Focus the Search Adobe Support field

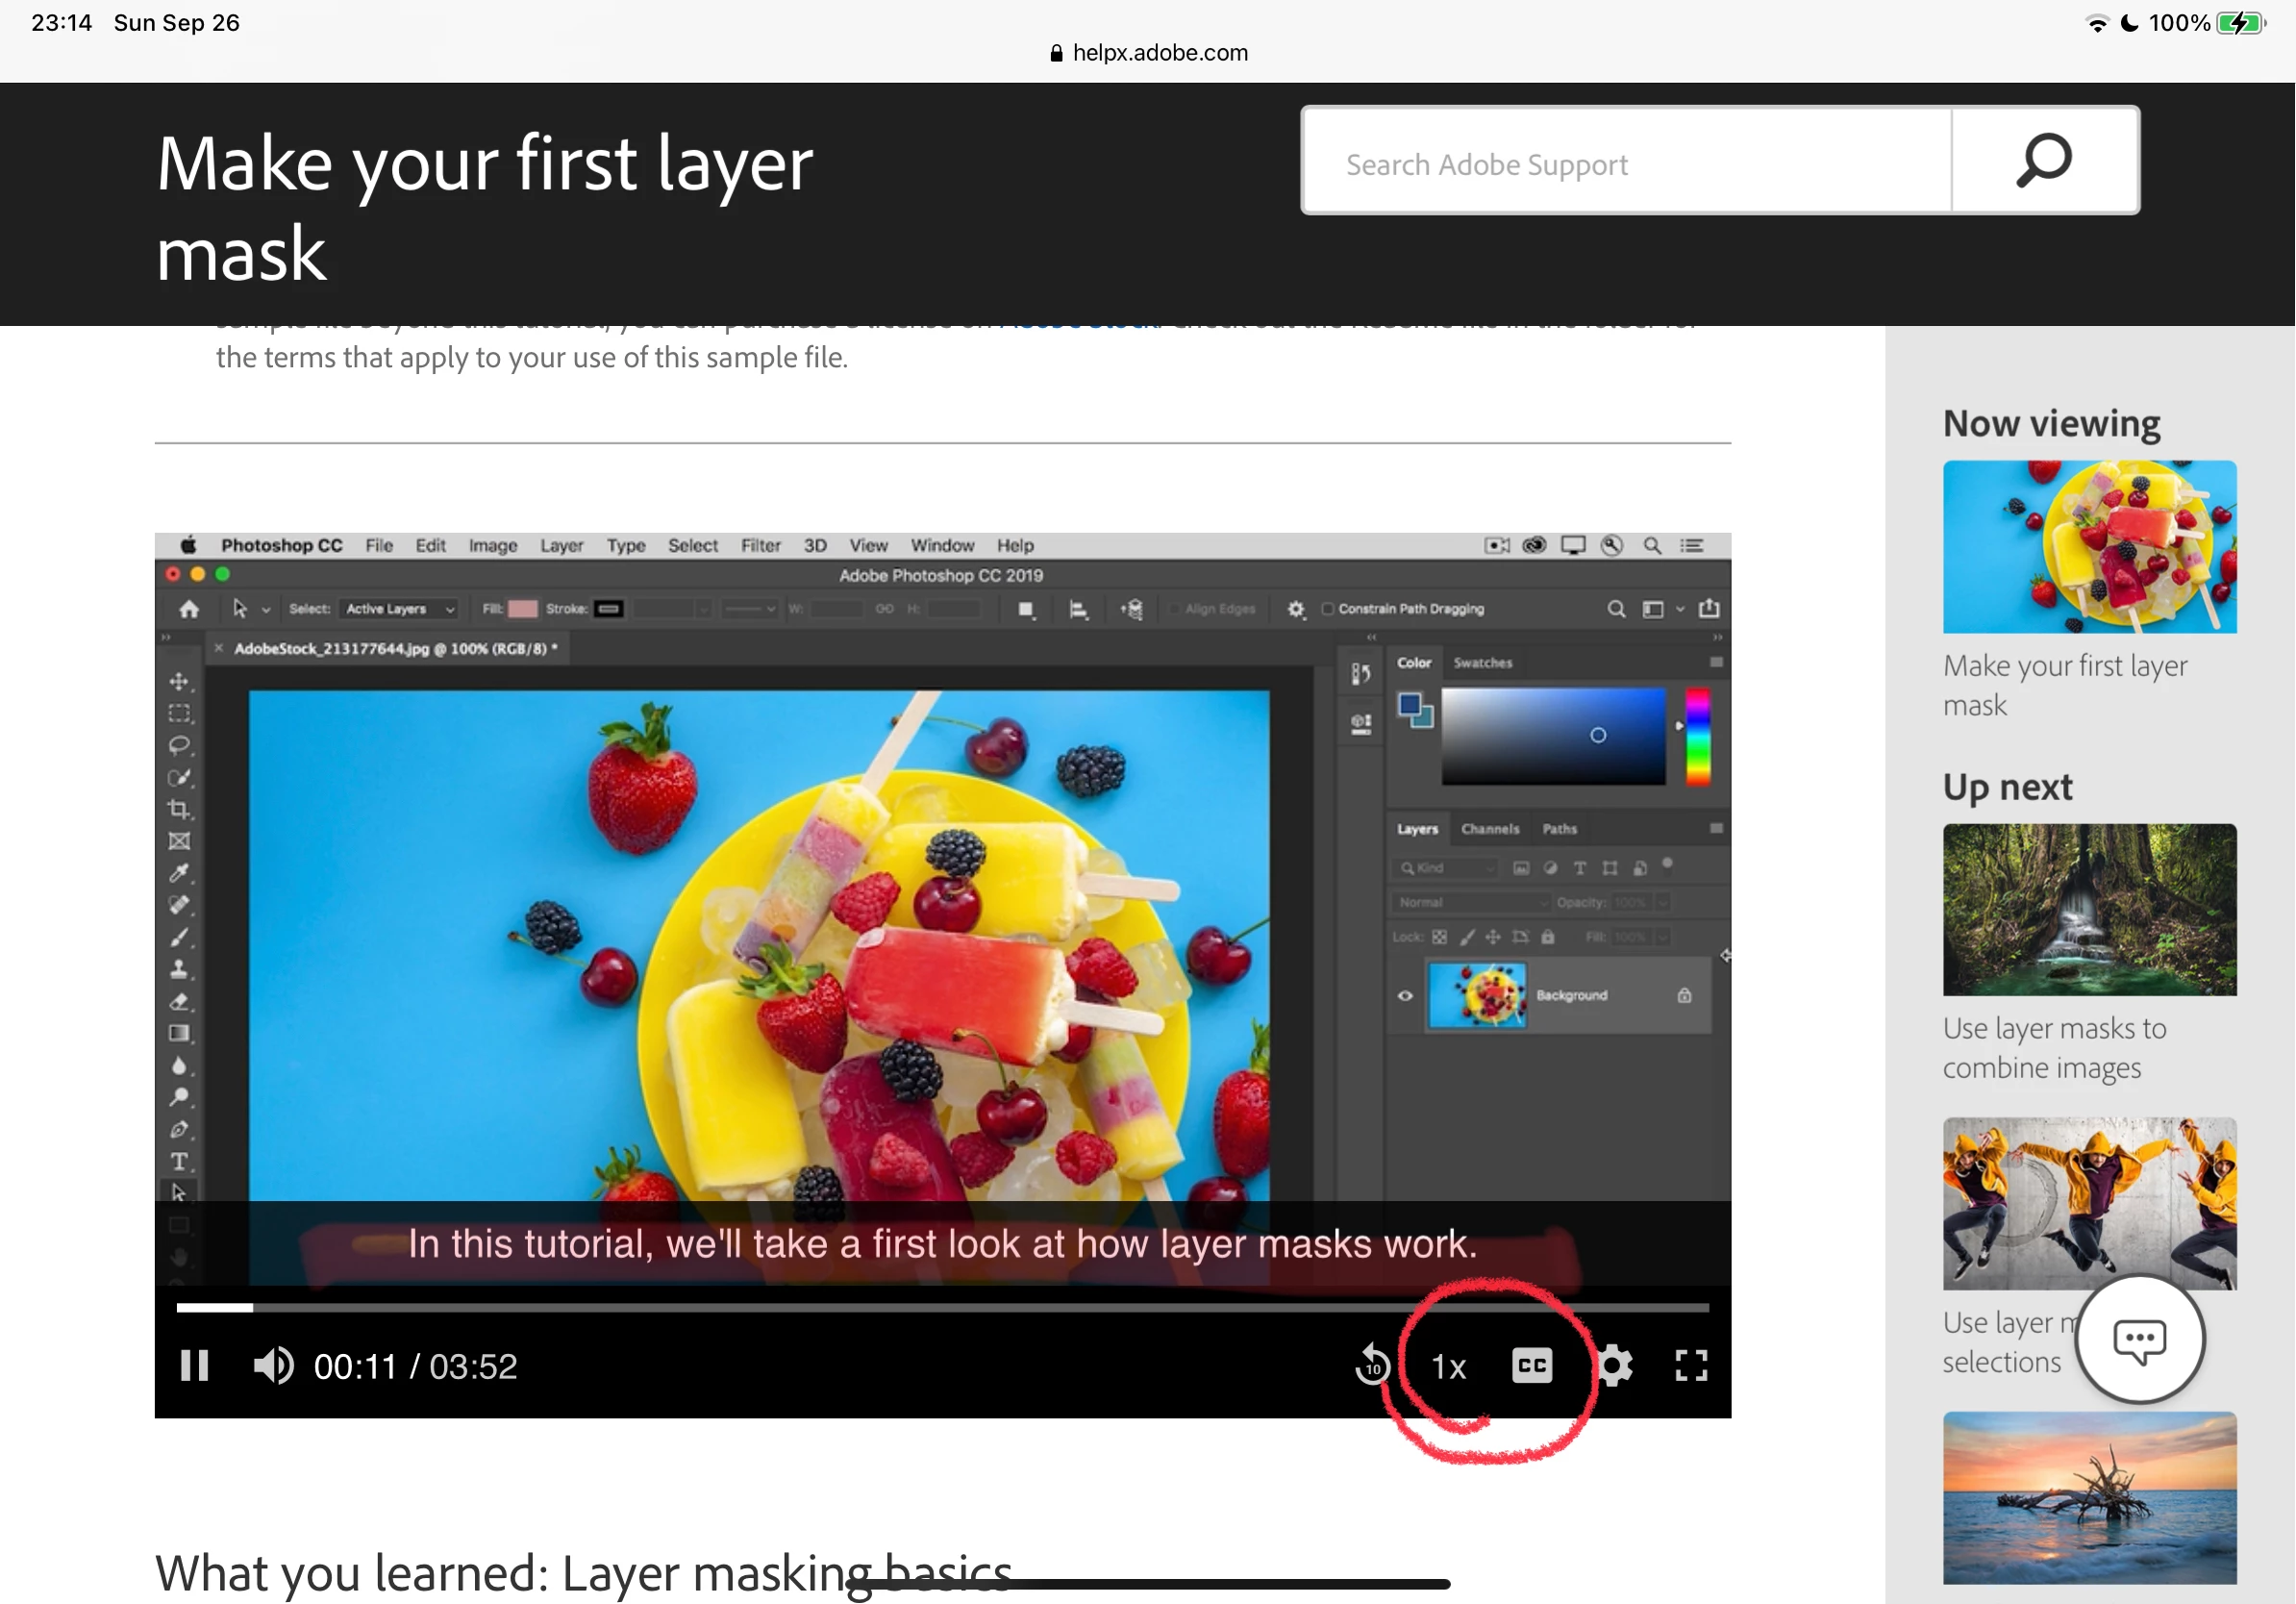pos(1626,164)
